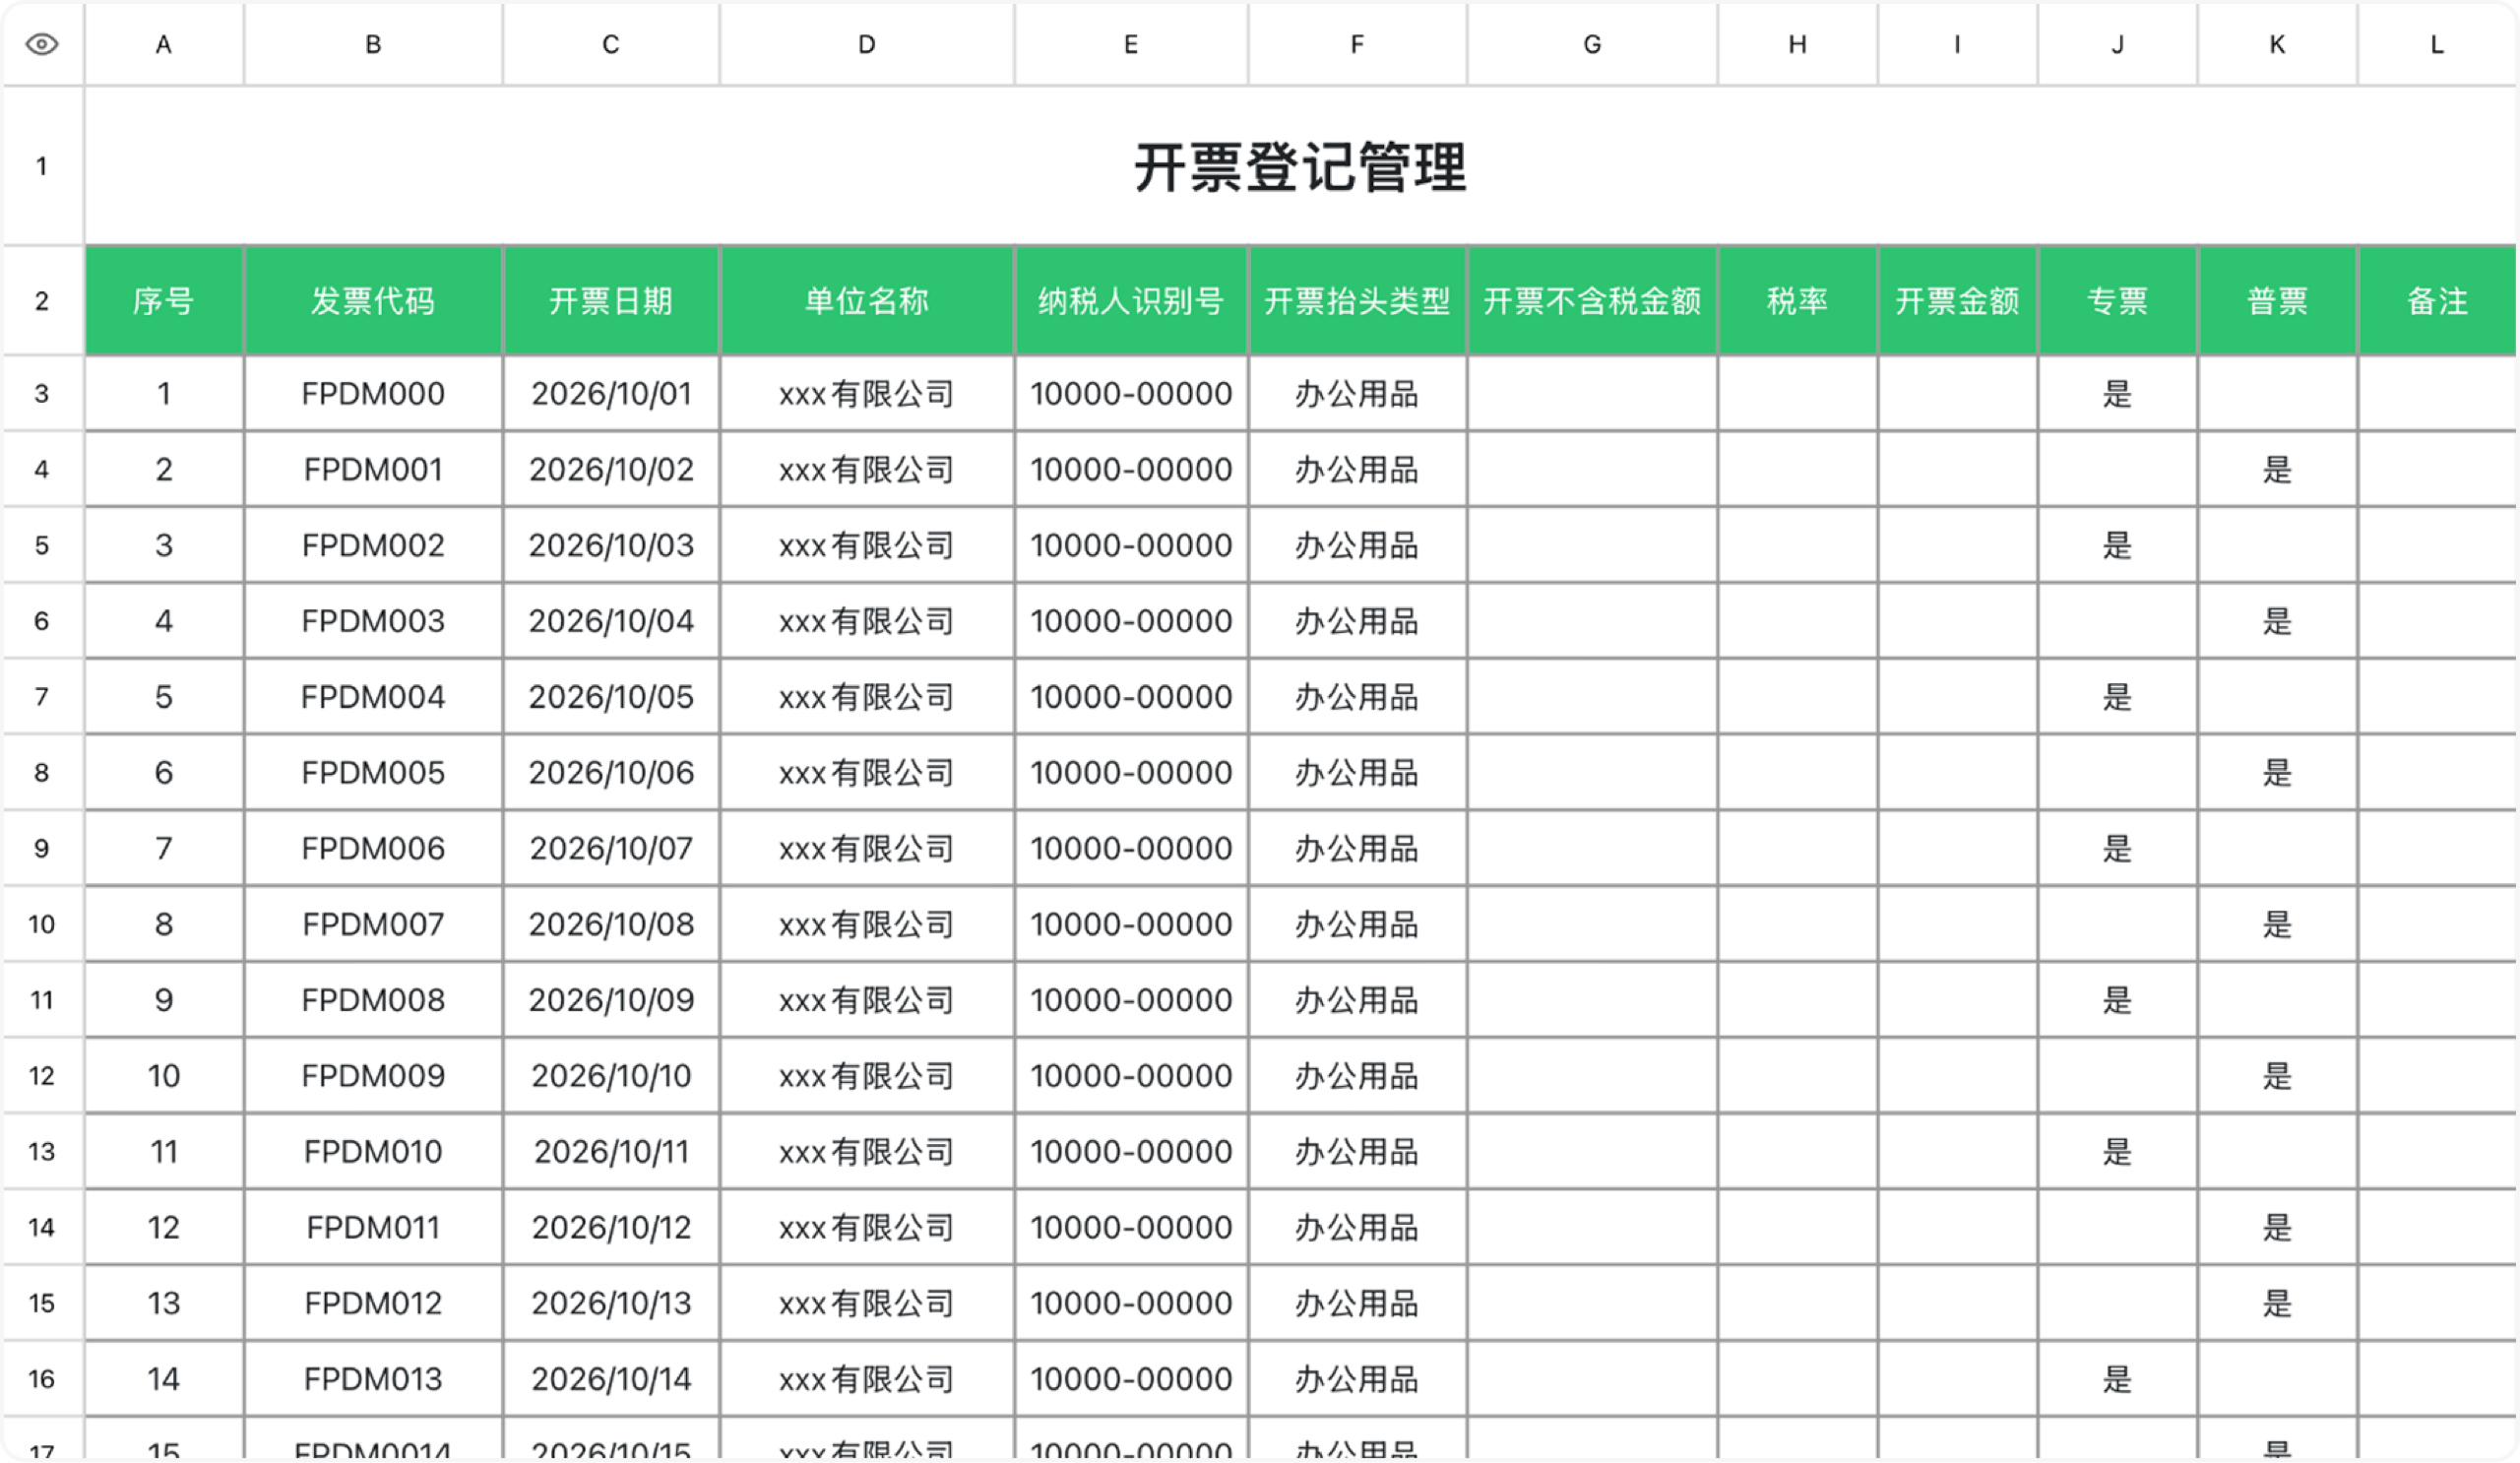Click sequence number 7 cell
2520x1463 pixels.
164,849
